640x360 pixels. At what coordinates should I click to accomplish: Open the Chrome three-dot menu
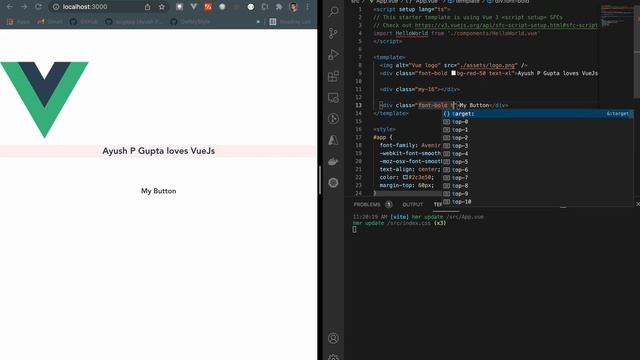point(307,7)
